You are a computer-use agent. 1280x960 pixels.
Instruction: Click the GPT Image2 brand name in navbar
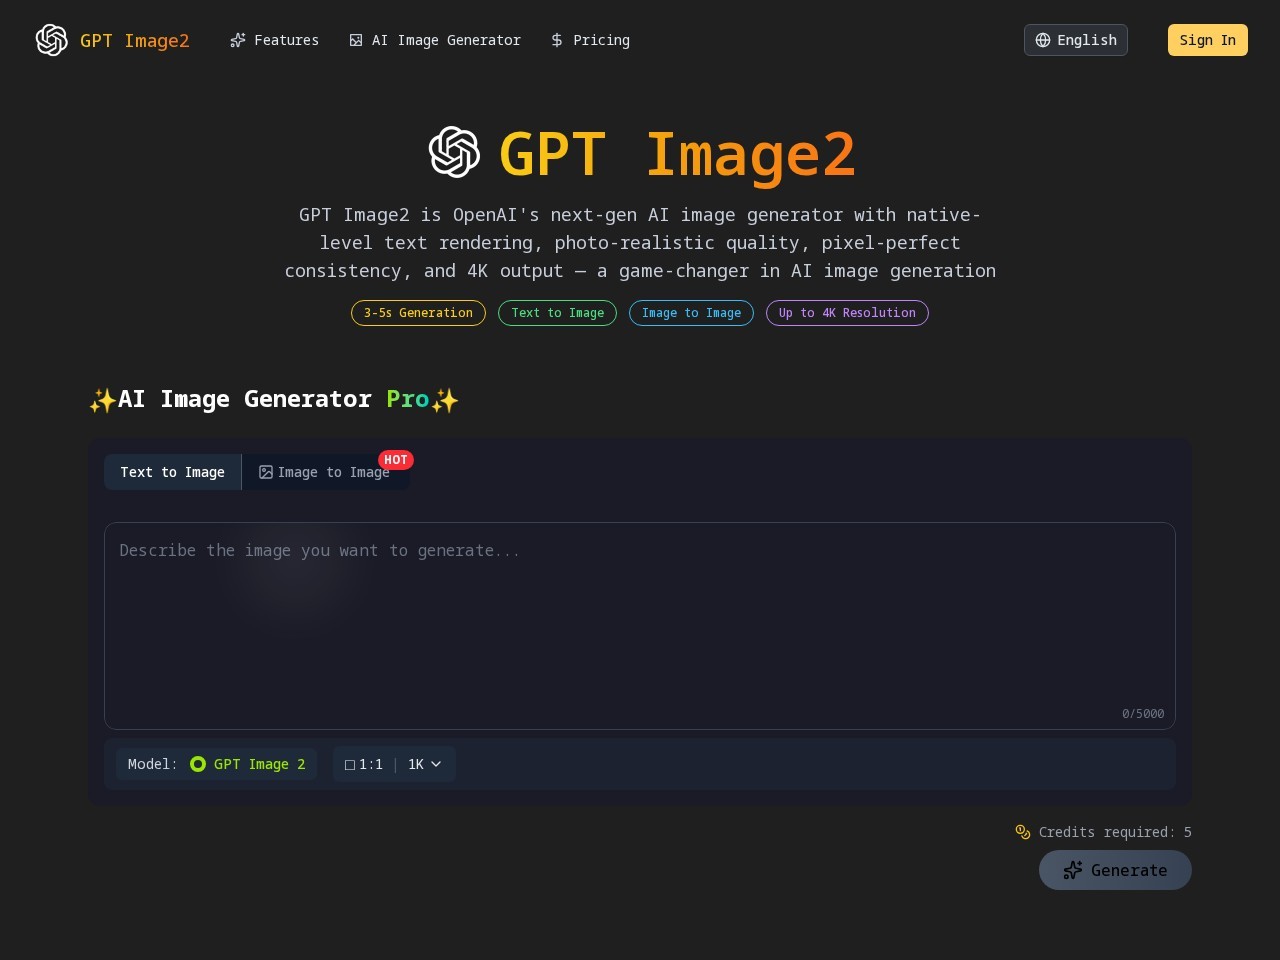click(135, 40)
